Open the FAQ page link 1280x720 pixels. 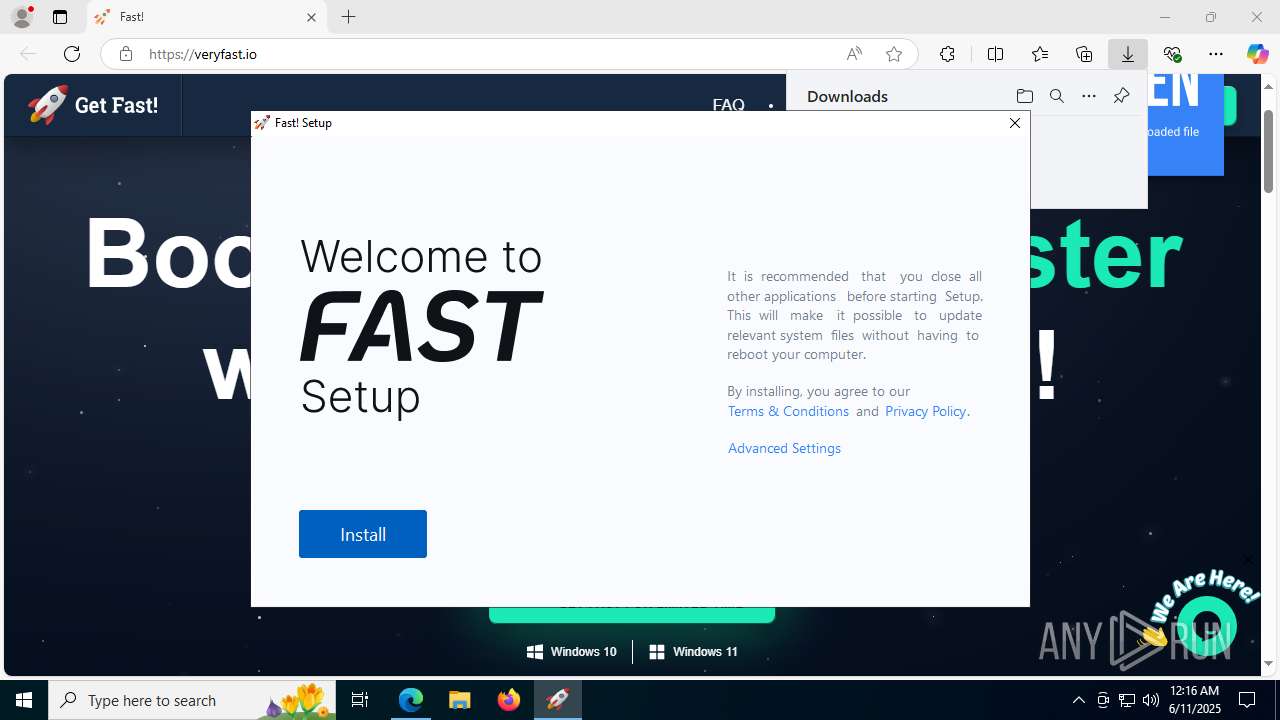[728, 105]
